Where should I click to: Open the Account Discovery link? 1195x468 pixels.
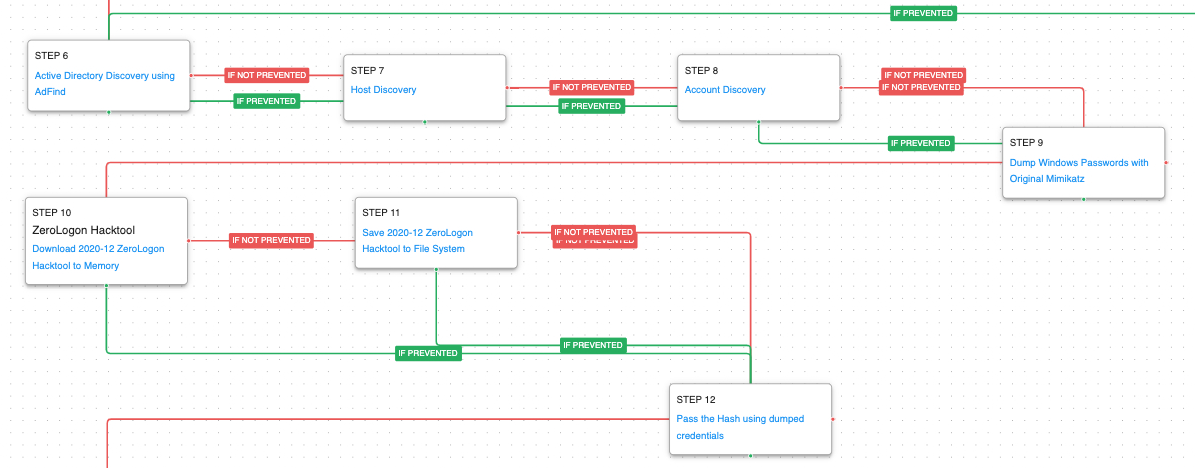point(725,90)
